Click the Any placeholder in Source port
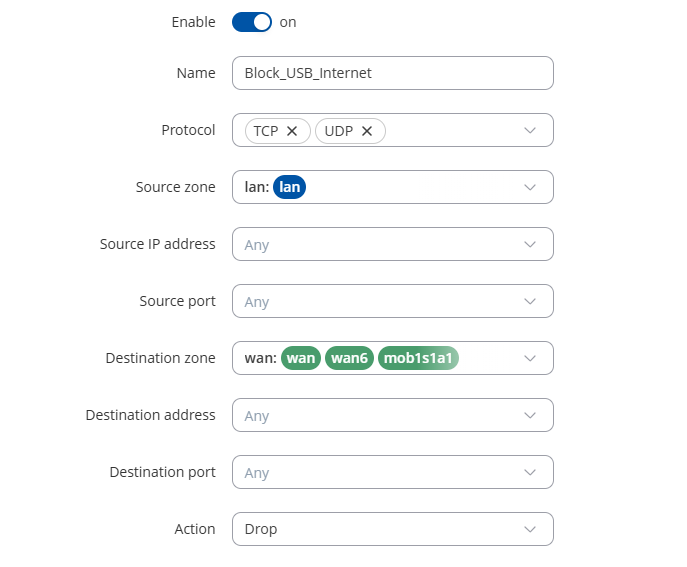 coord(257,302)
